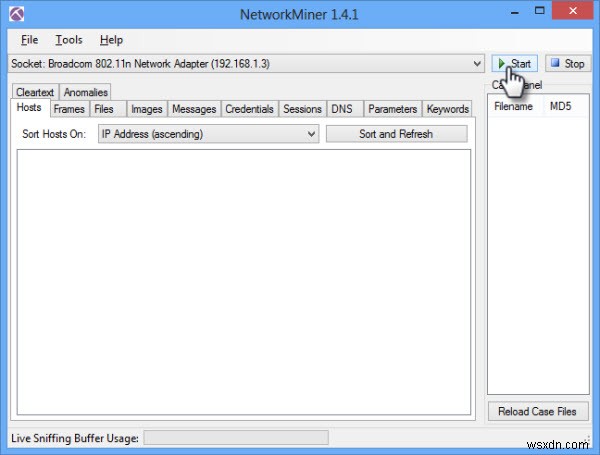
Task: Stop capture with the Stop button
Action: (x=568, y=64)
